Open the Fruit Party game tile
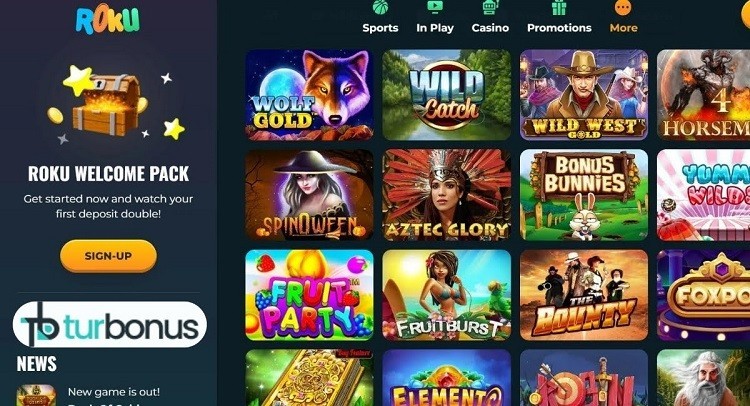Image resolution: width=750 pixels, height=406 pixels. tap(309, 295)
